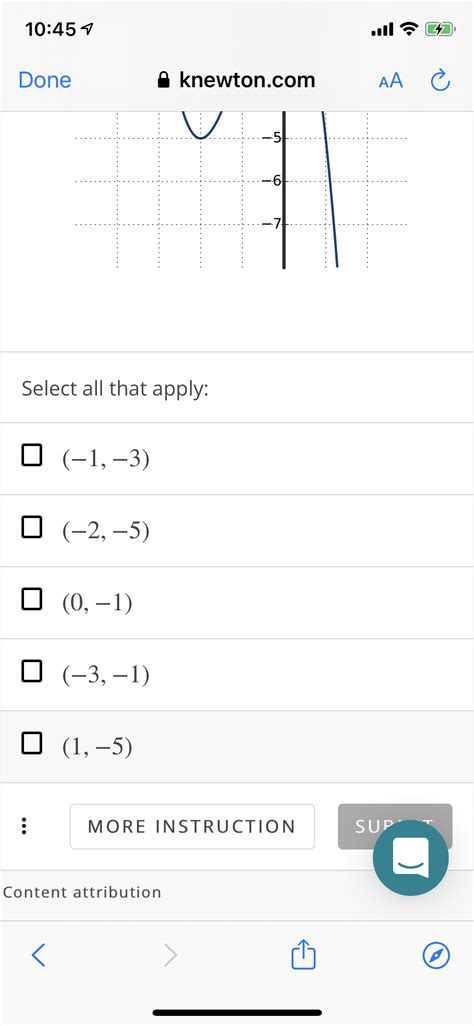This screenshot has height=1026, width=474.
Task: Tap the graph image area
Action: 241,190
